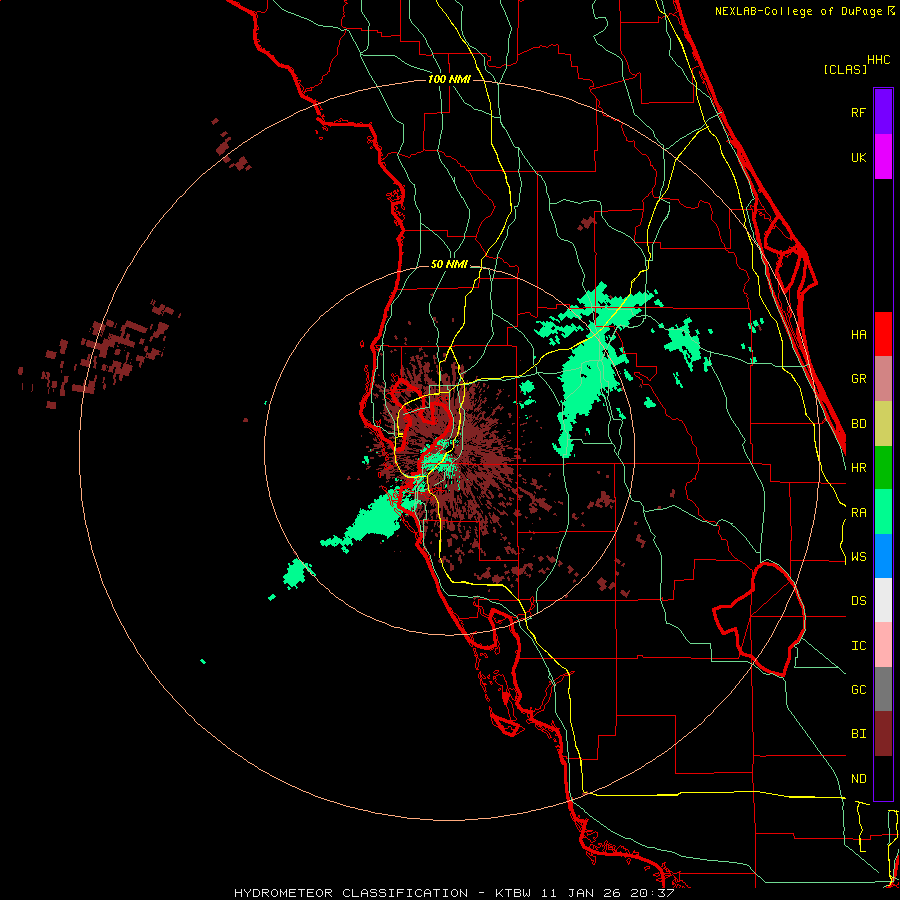Click the BI legend label

click(x=858, y=734)
